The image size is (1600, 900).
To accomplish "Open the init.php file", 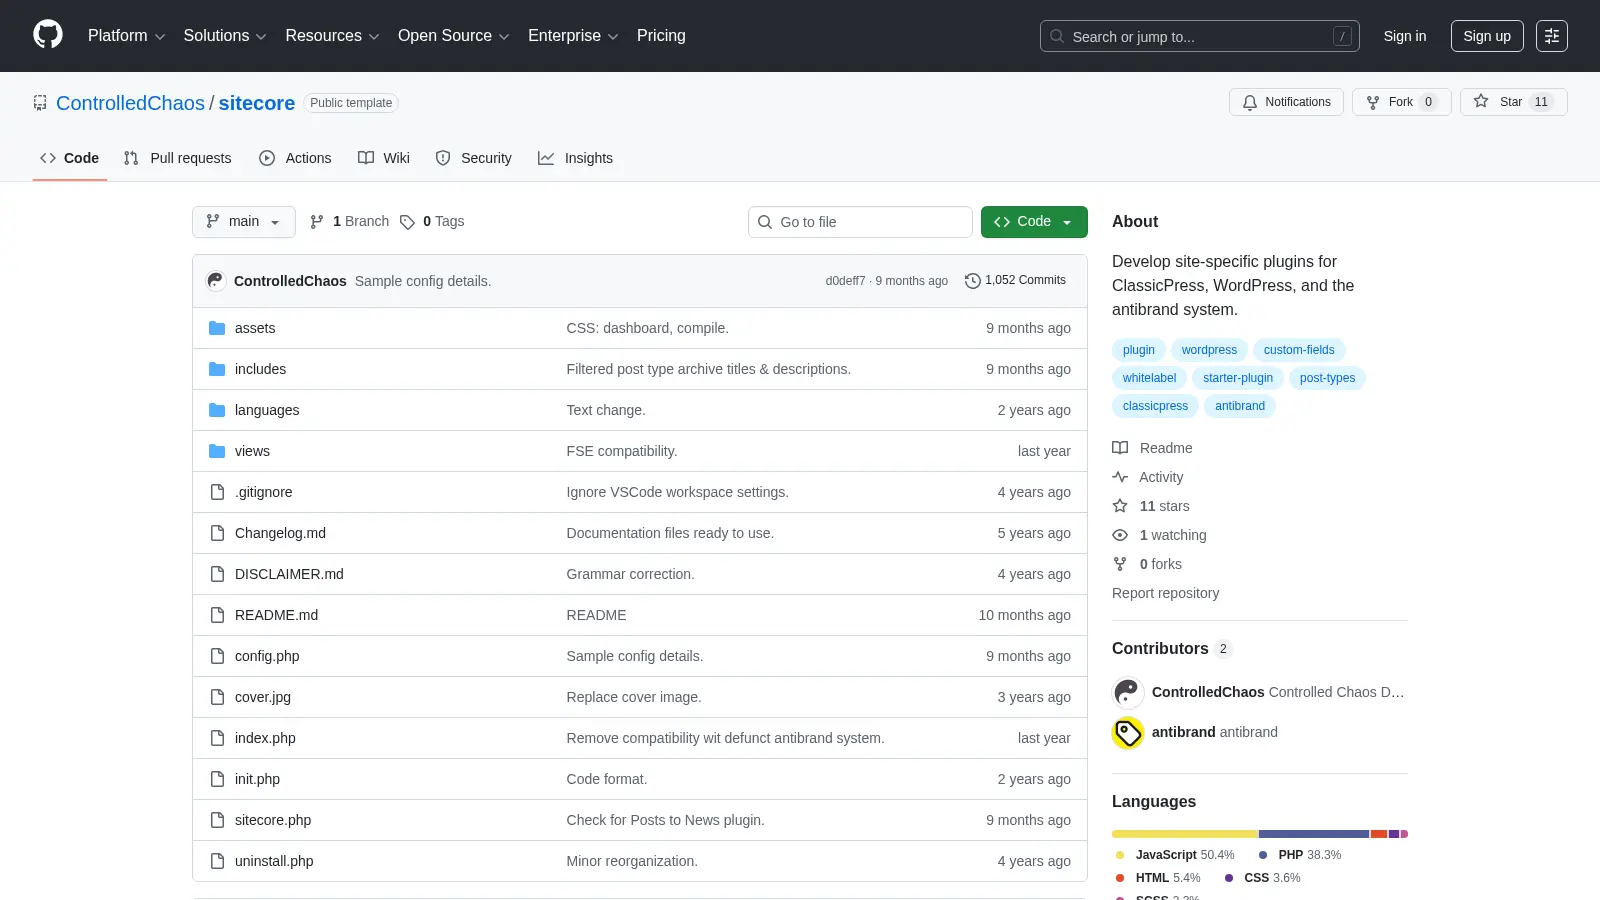I will (257, 779).
